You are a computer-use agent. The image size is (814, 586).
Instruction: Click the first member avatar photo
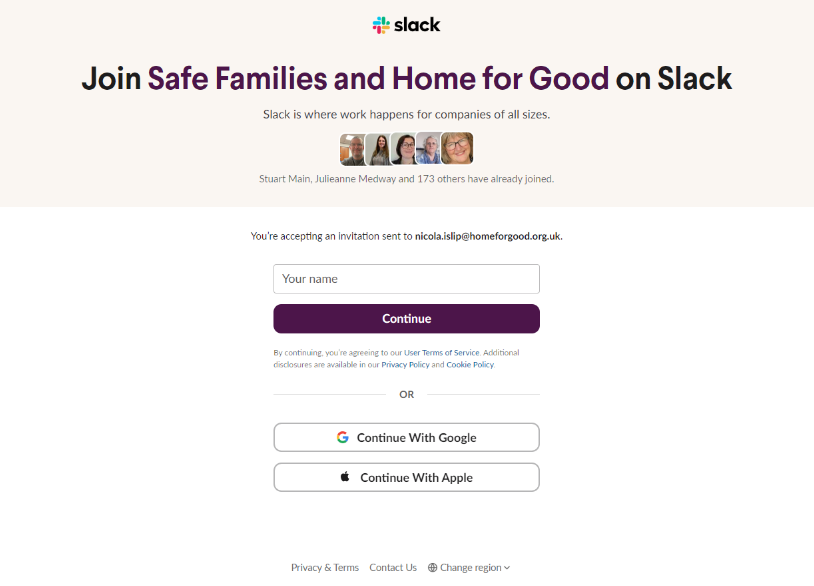click(352, 149)
